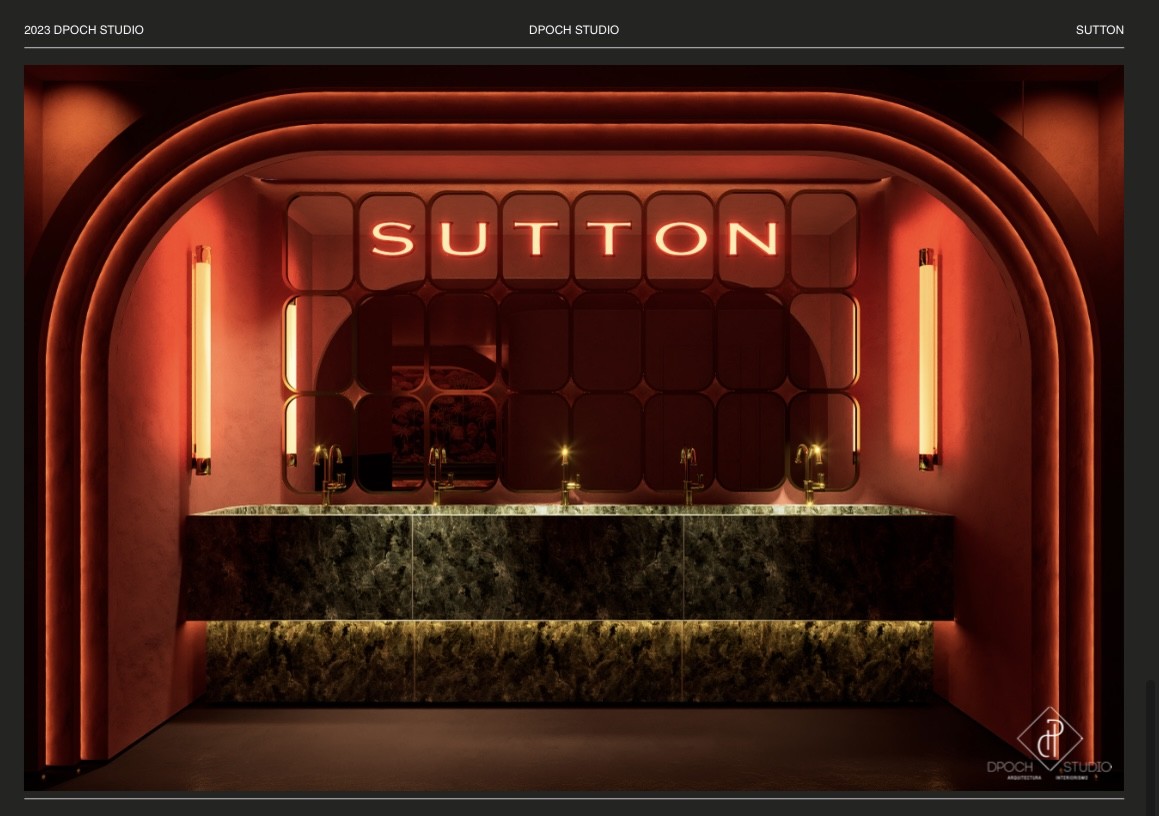Image resolution: width=1159 pixels, height=816 pixels.
Task: Click the glowing SUTTON neon sign
Action: pos(574,238)
